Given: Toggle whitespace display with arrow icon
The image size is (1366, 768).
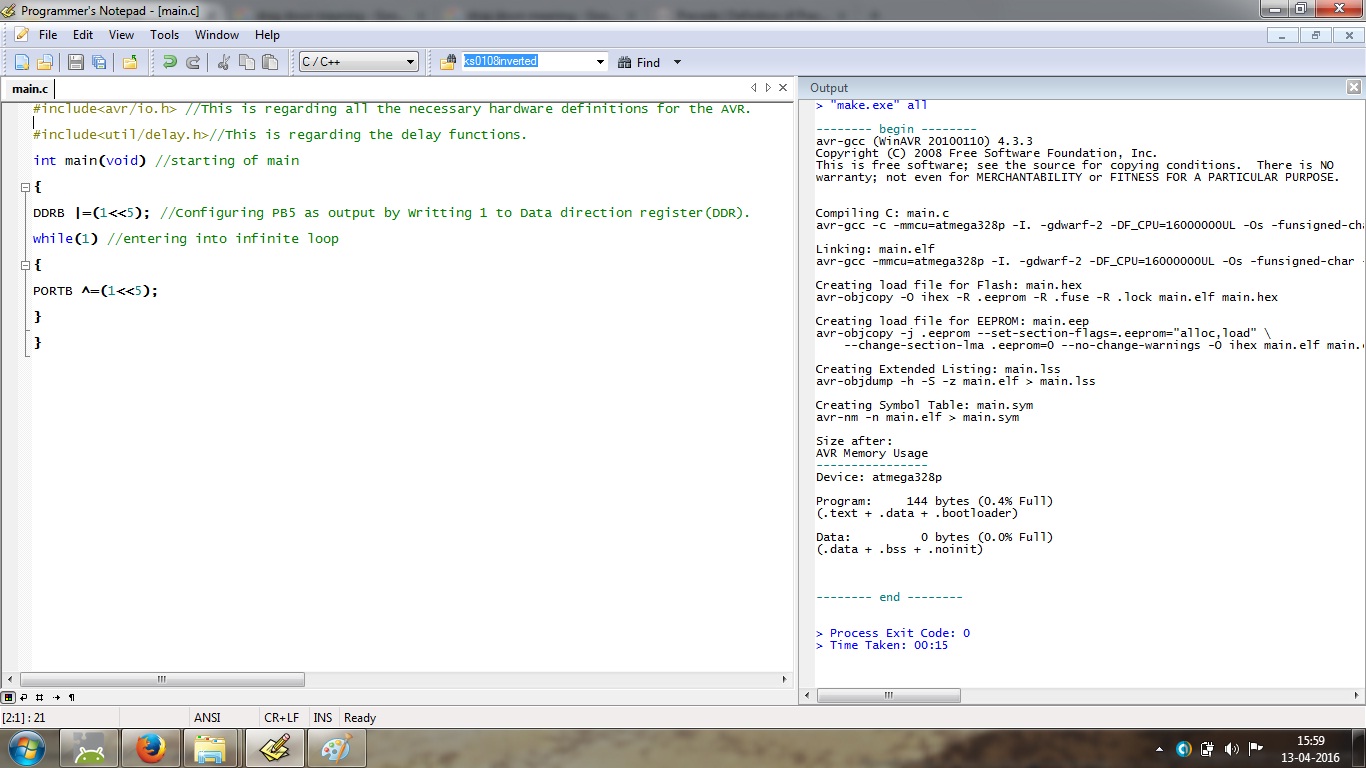Looking at the screenshot, I should pyautogui.click(x=56, y=697).
